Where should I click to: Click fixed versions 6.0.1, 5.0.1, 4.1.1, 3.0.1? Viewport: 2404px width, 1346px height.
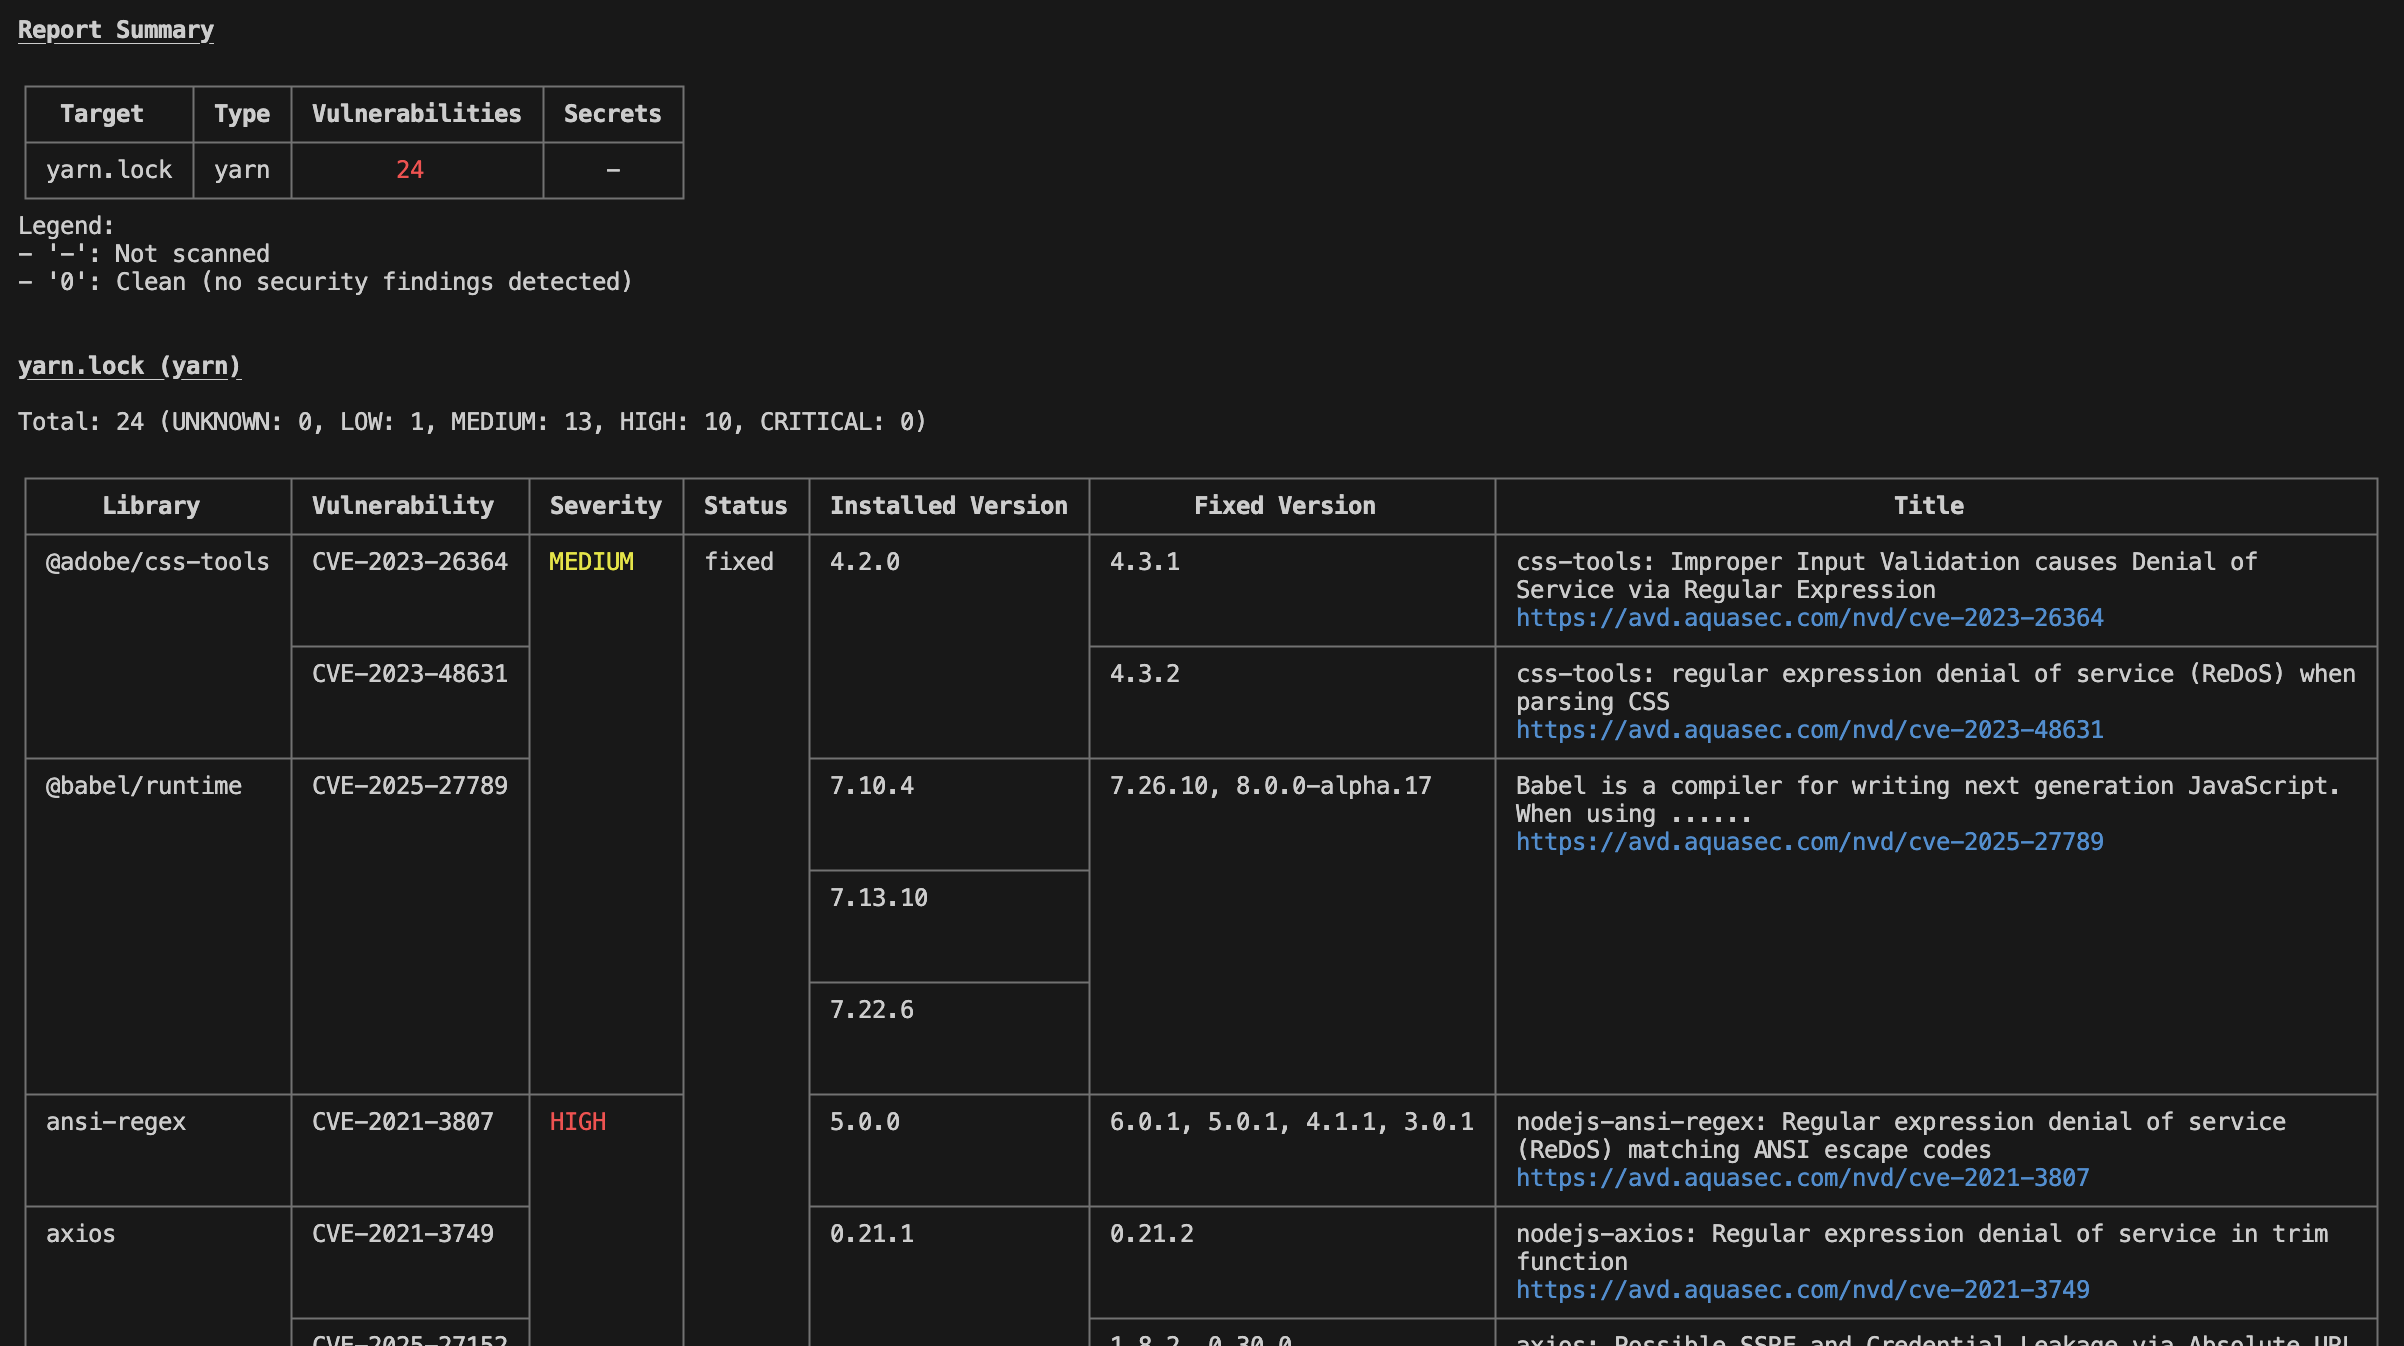pyautogui.click(x=1292, y=1122)
